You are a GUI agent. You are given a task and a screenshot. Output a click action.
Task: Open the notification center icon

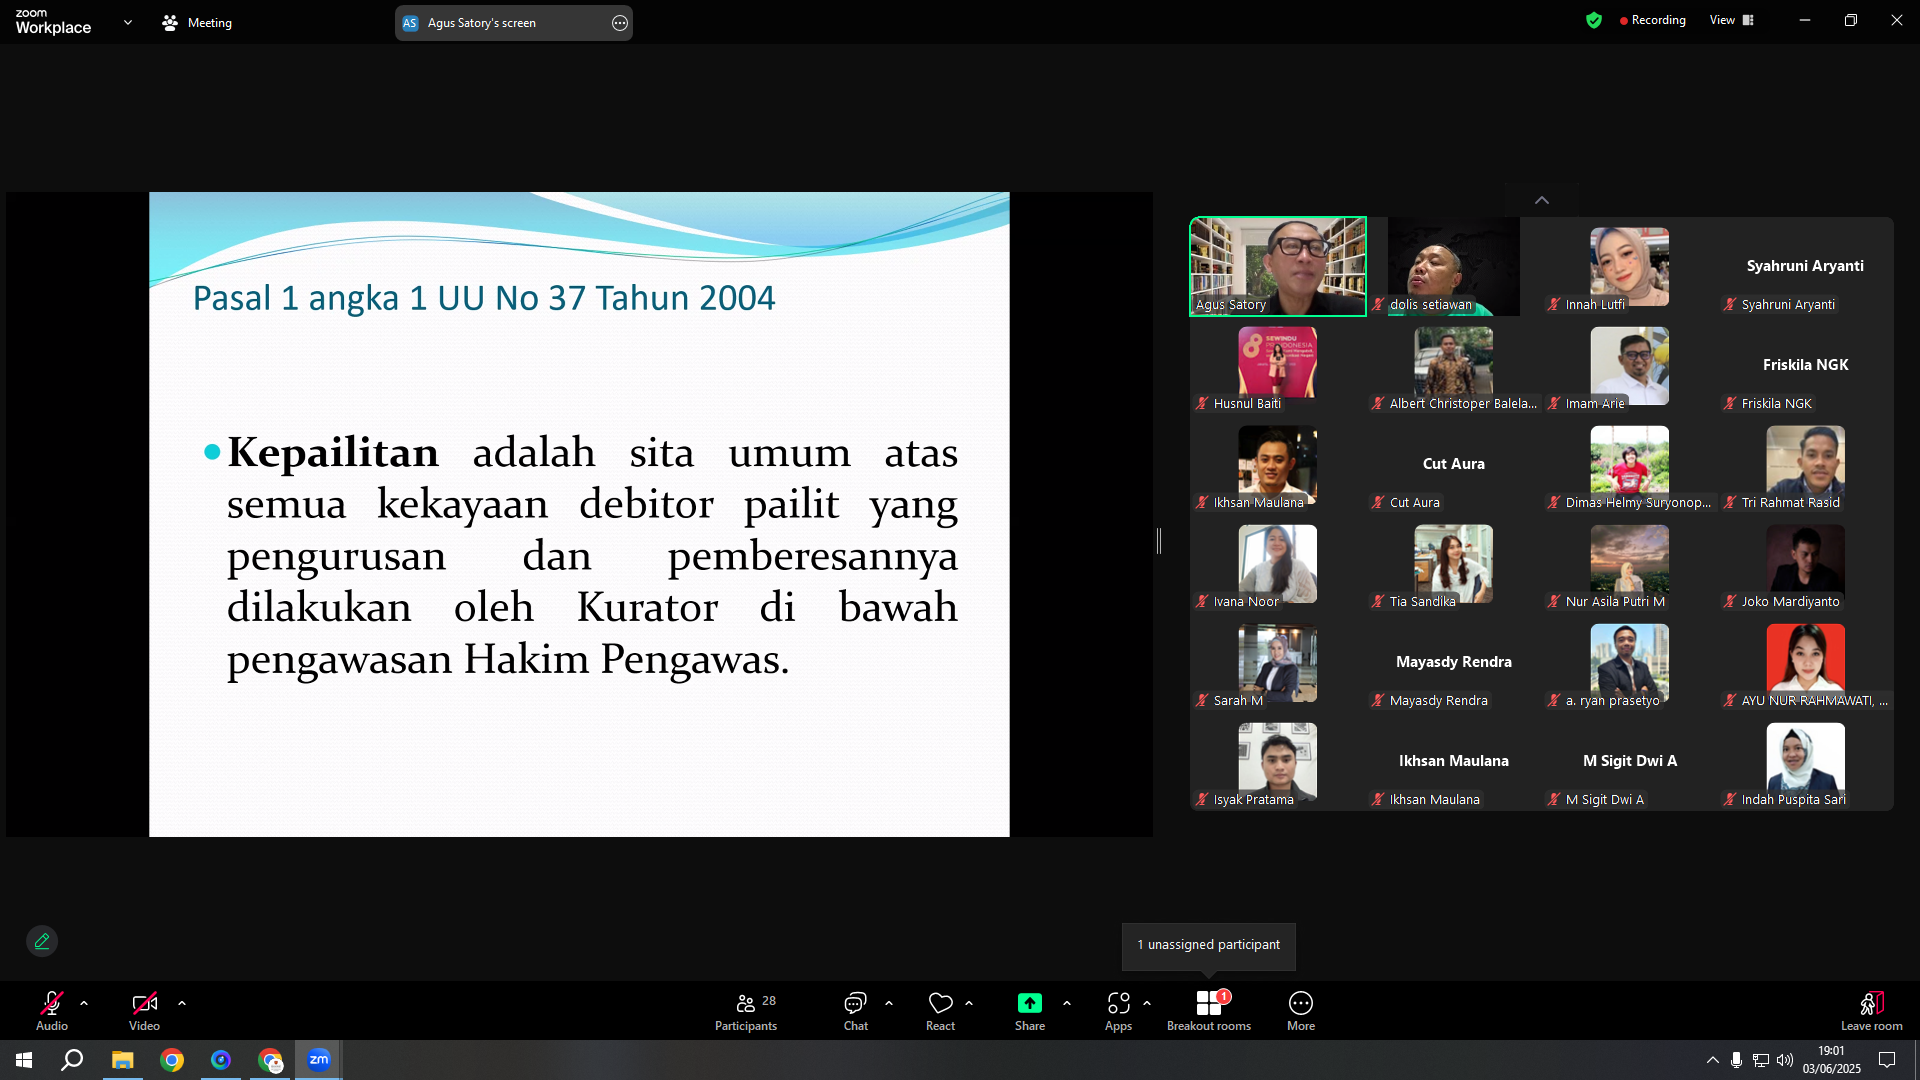[1887, 1060]
